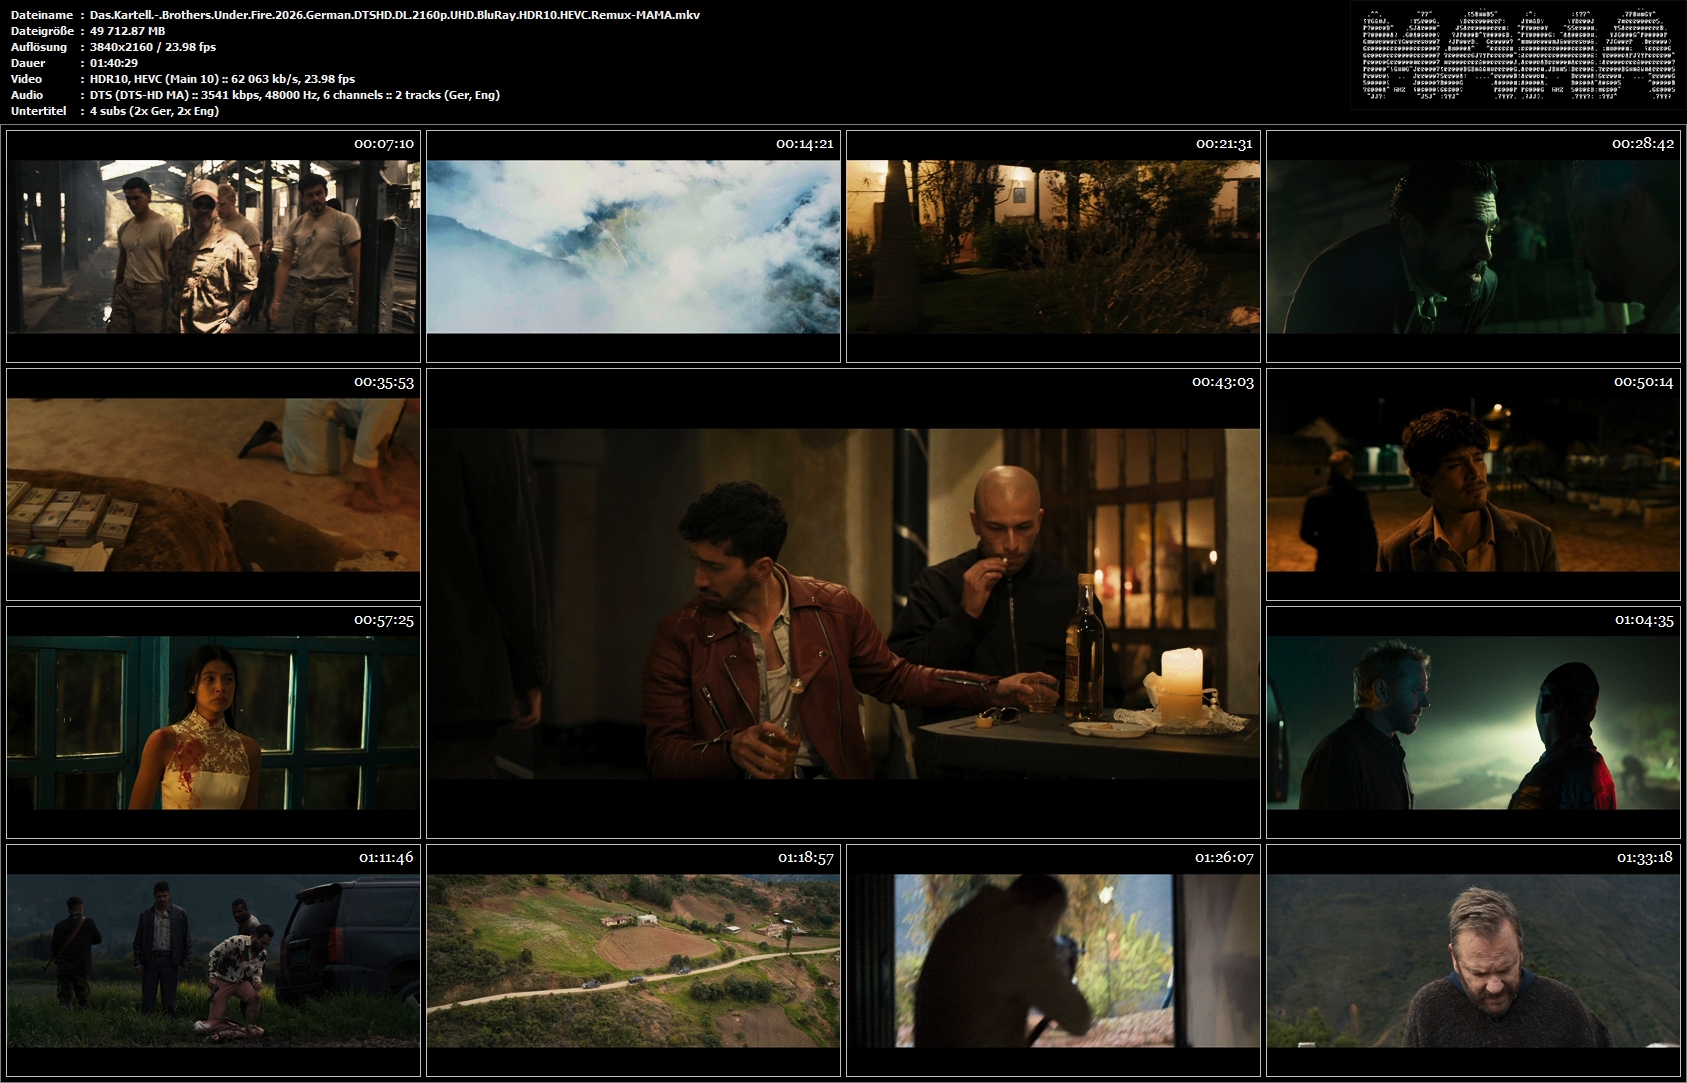
Task: Click the ASCII art logo at top right
Action: [1519, 55]
